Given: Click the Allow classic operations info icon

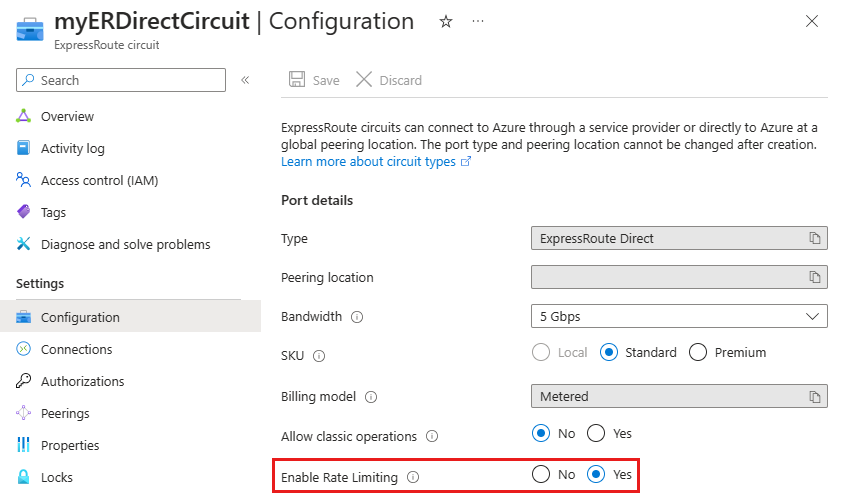Looking at the screenshot, I should point(432,437).
